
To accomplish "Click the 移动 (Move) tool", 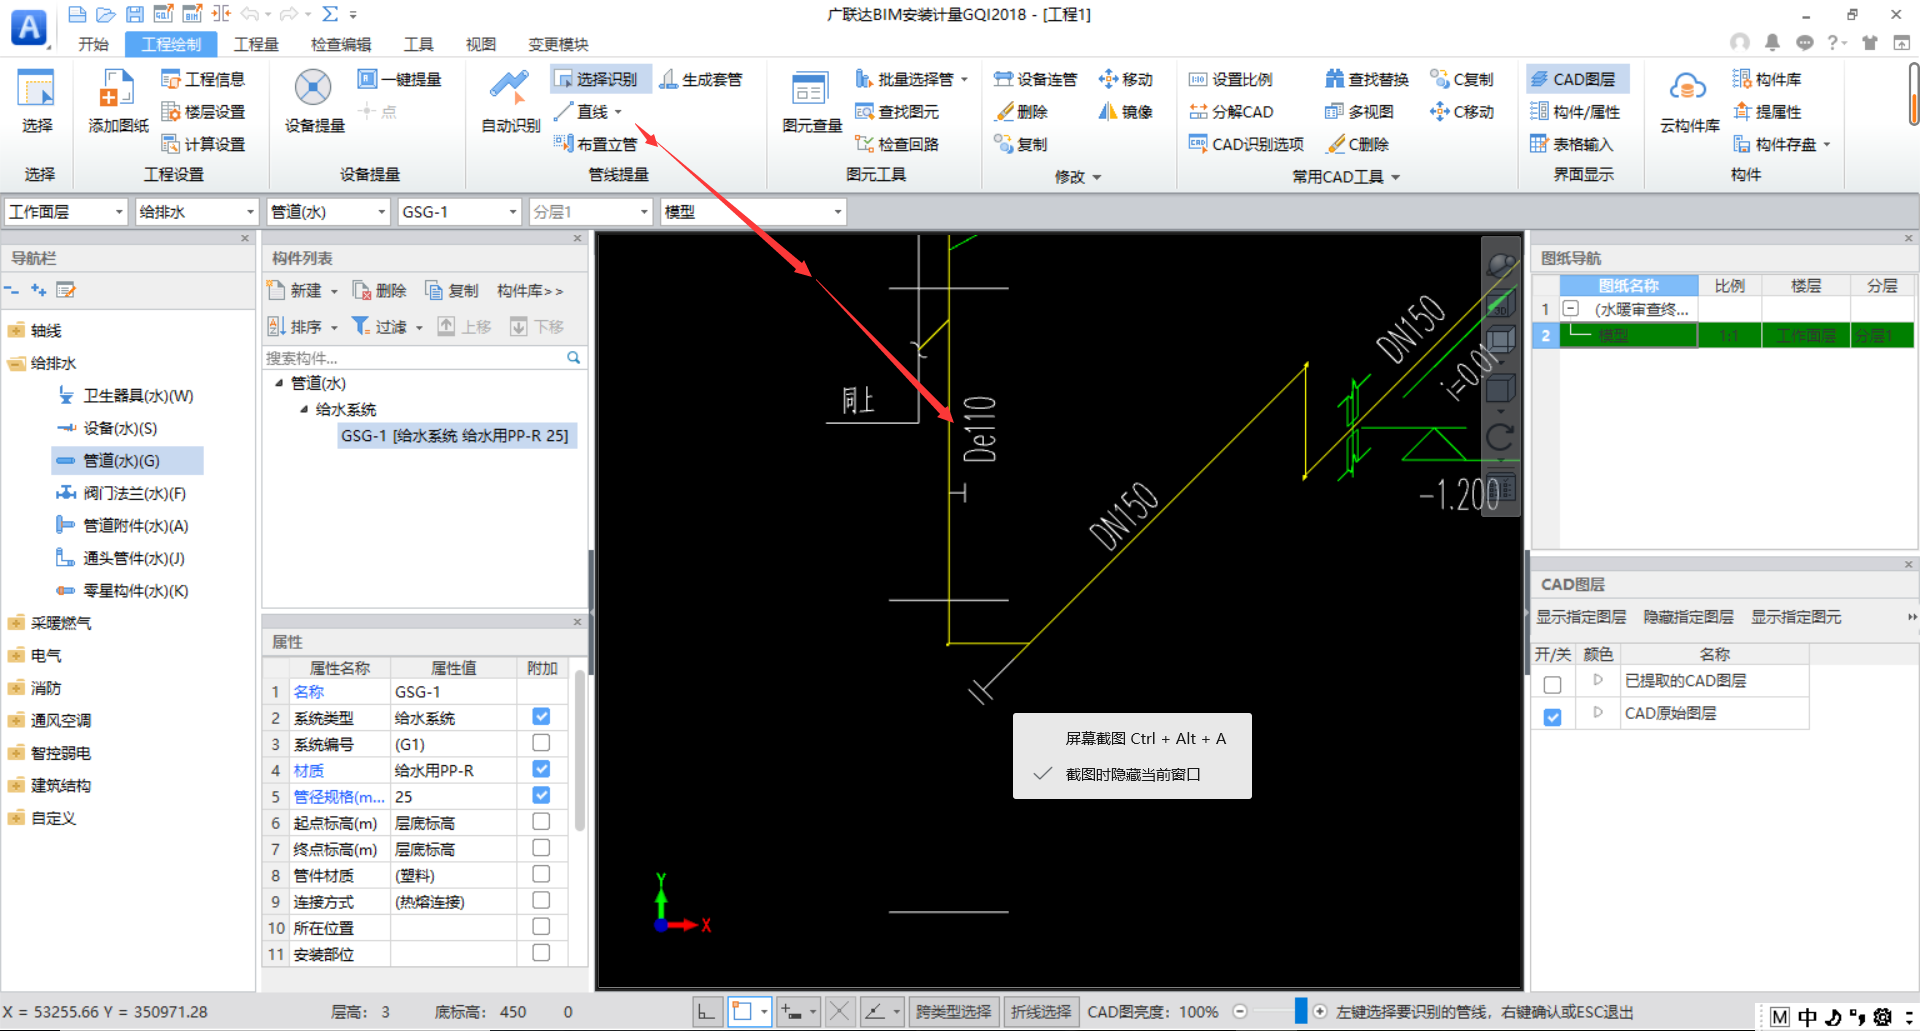I will click(1126, 79).
